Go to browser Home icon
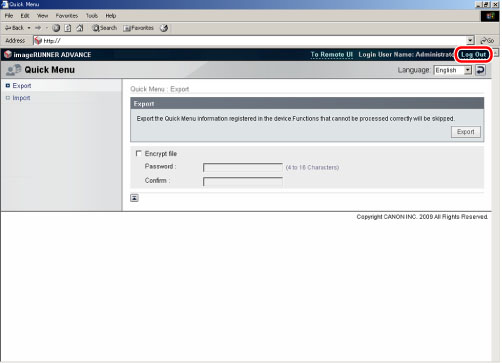This screenshot has height=363, width=502. pyautogui.click(x=80, y=28)
